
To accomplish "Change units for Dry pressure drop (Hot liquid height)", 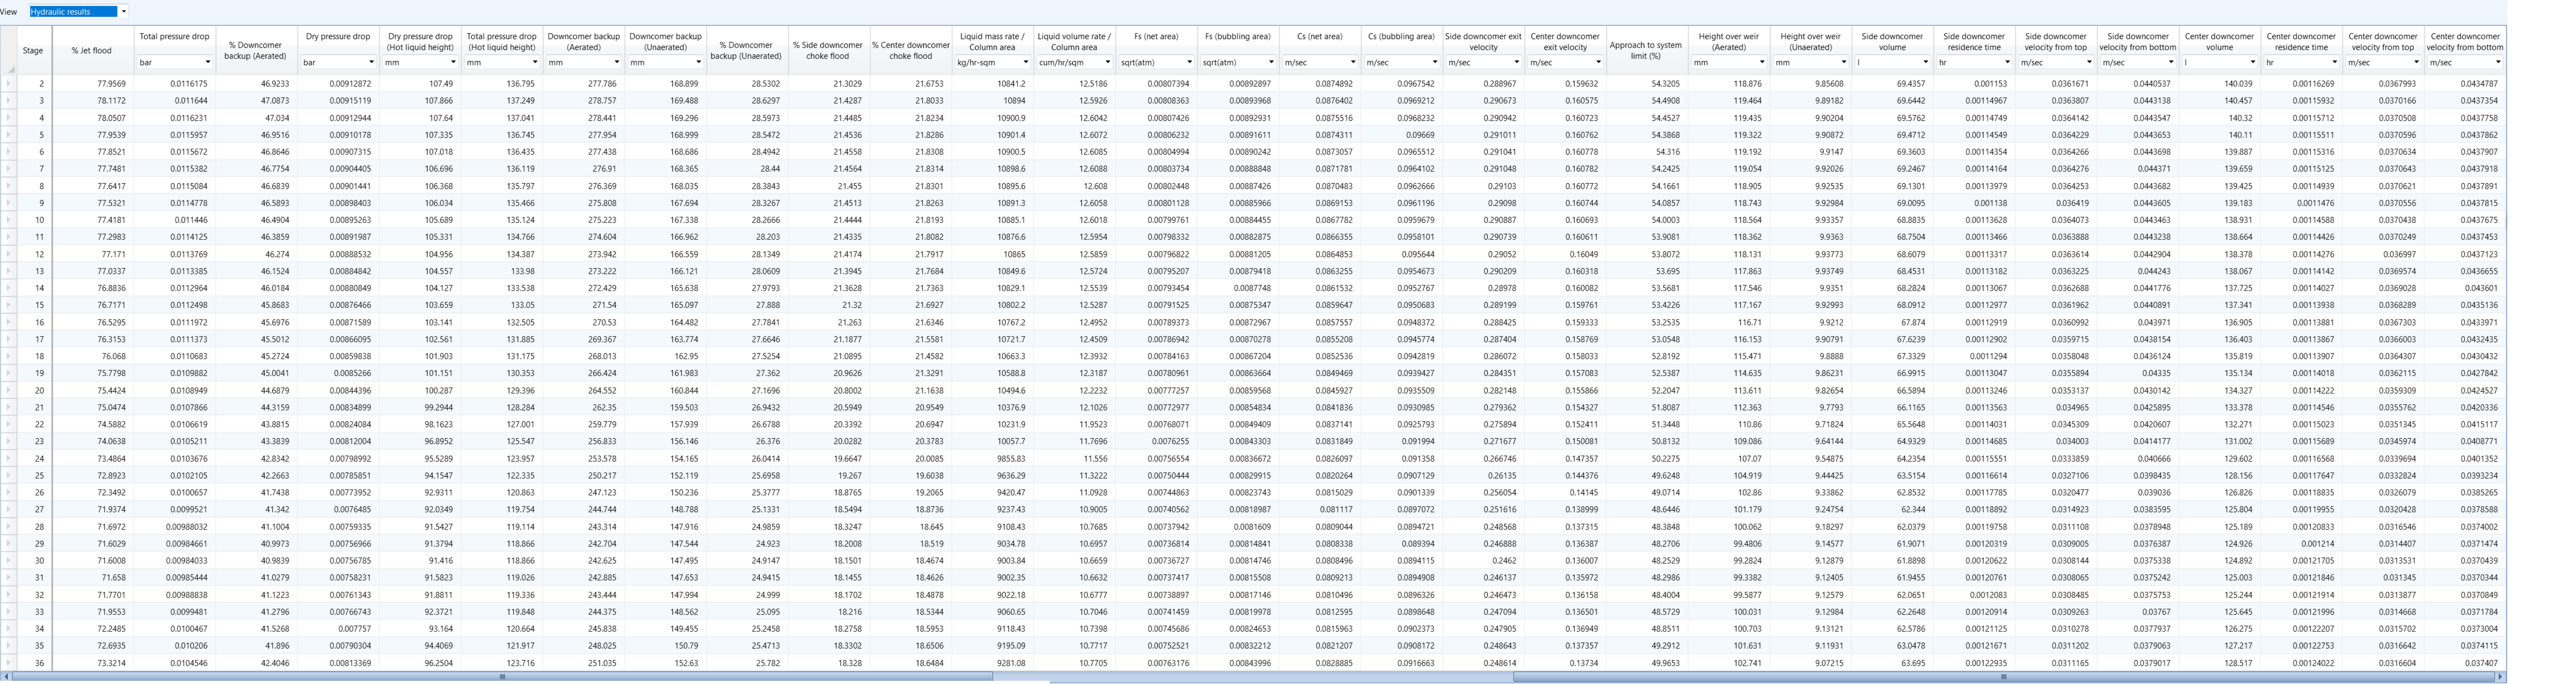I will [420, 62].
